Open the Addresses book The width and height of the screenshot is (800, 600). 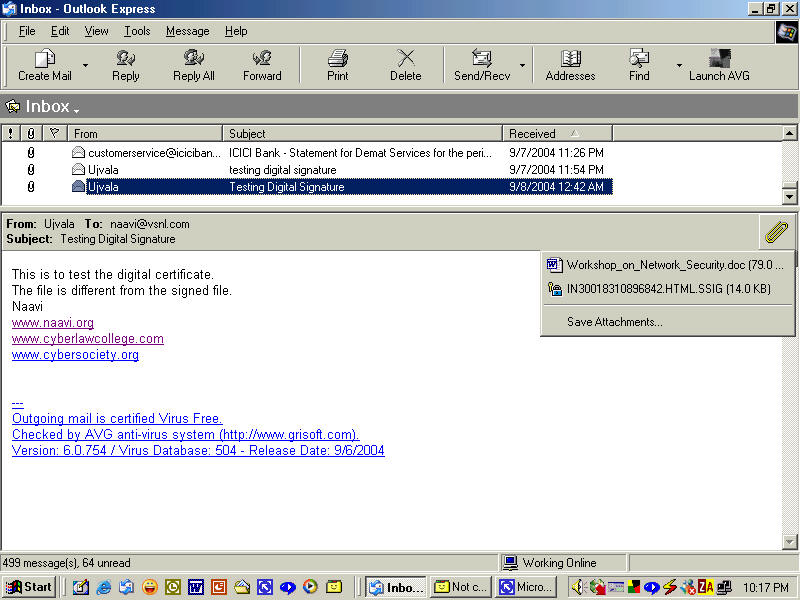[x=570, y=65]
